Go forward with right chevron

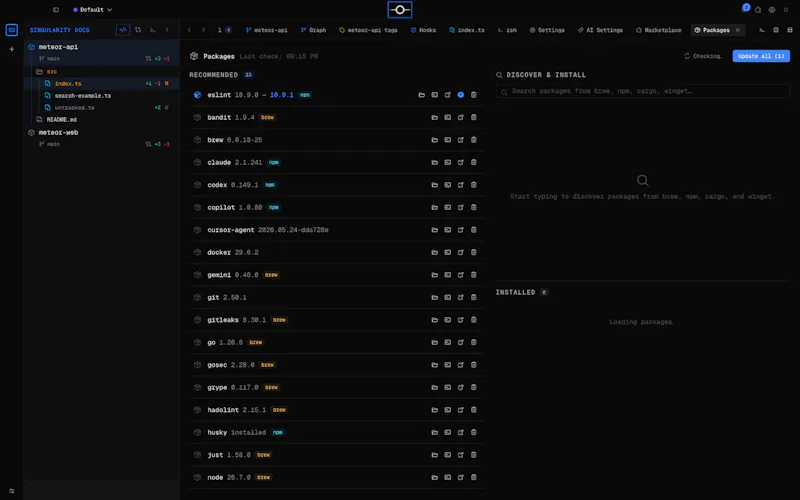click(203, 30)
